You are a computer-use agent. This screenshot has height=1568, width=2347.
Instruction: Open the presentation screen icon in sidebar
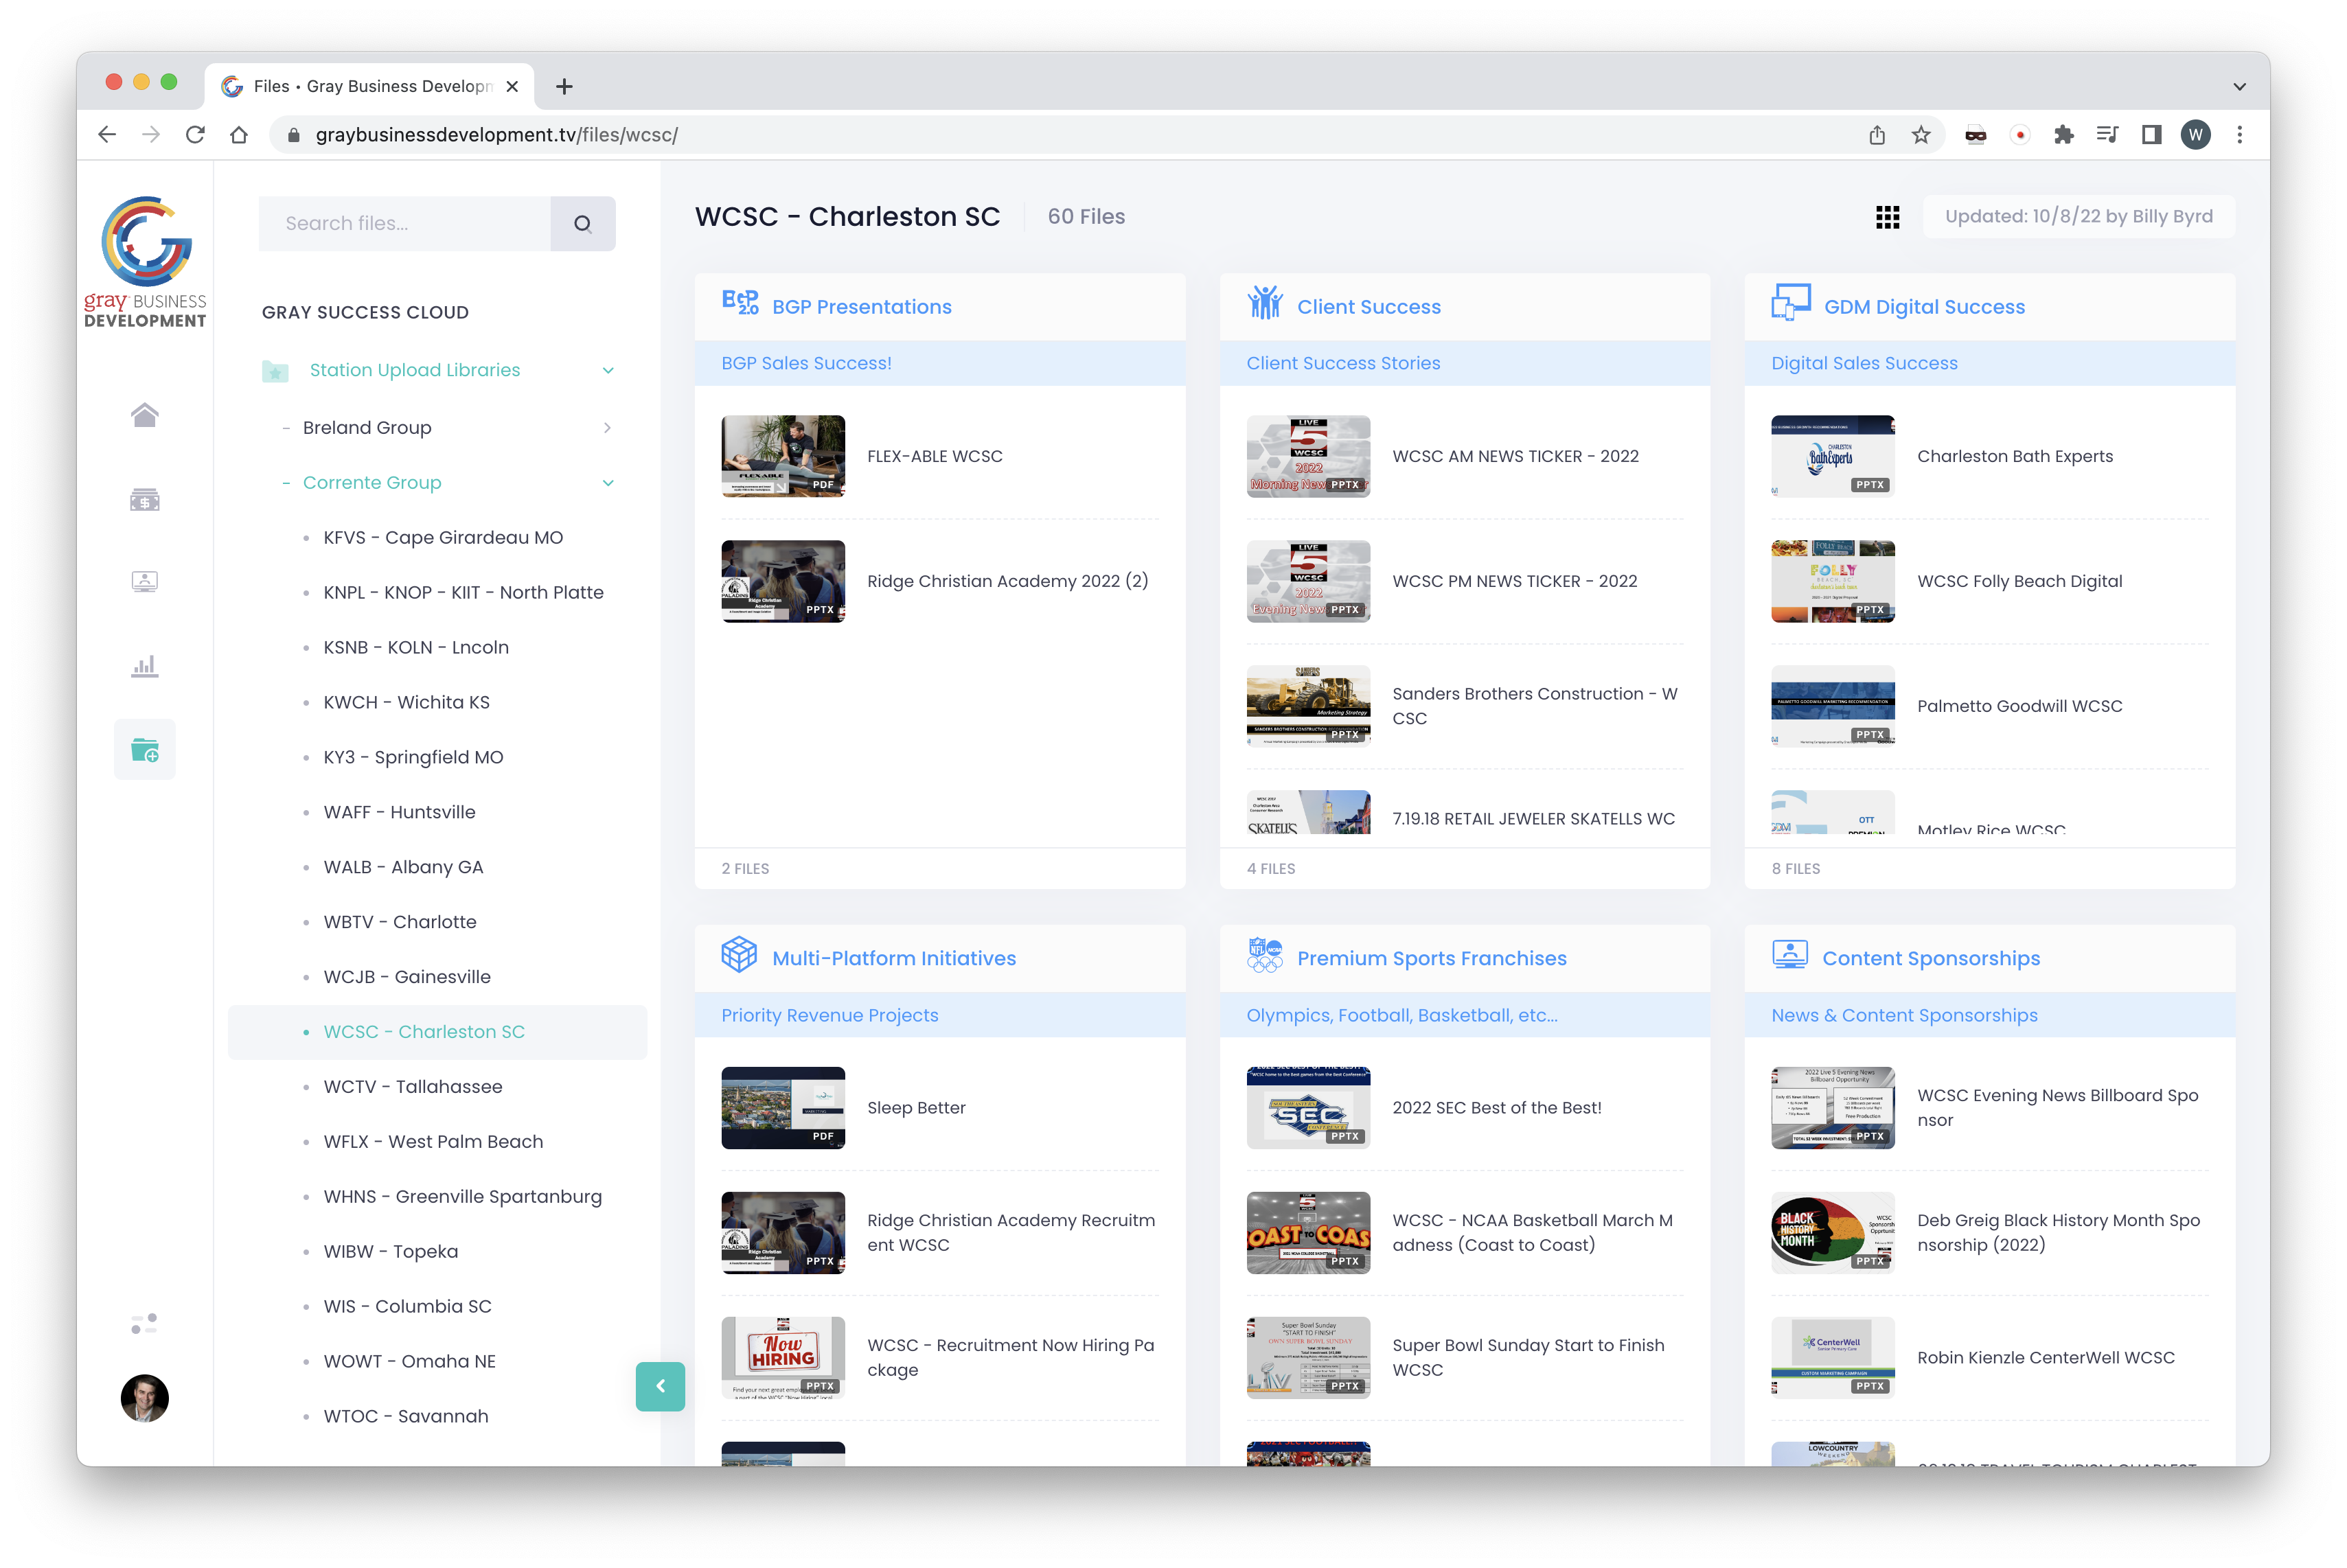point(144,581)
